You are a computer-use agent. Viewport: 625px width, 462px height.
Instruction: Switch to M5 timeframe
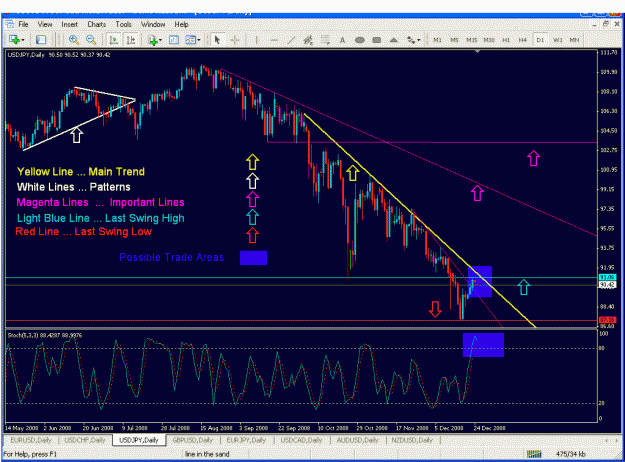454,40
